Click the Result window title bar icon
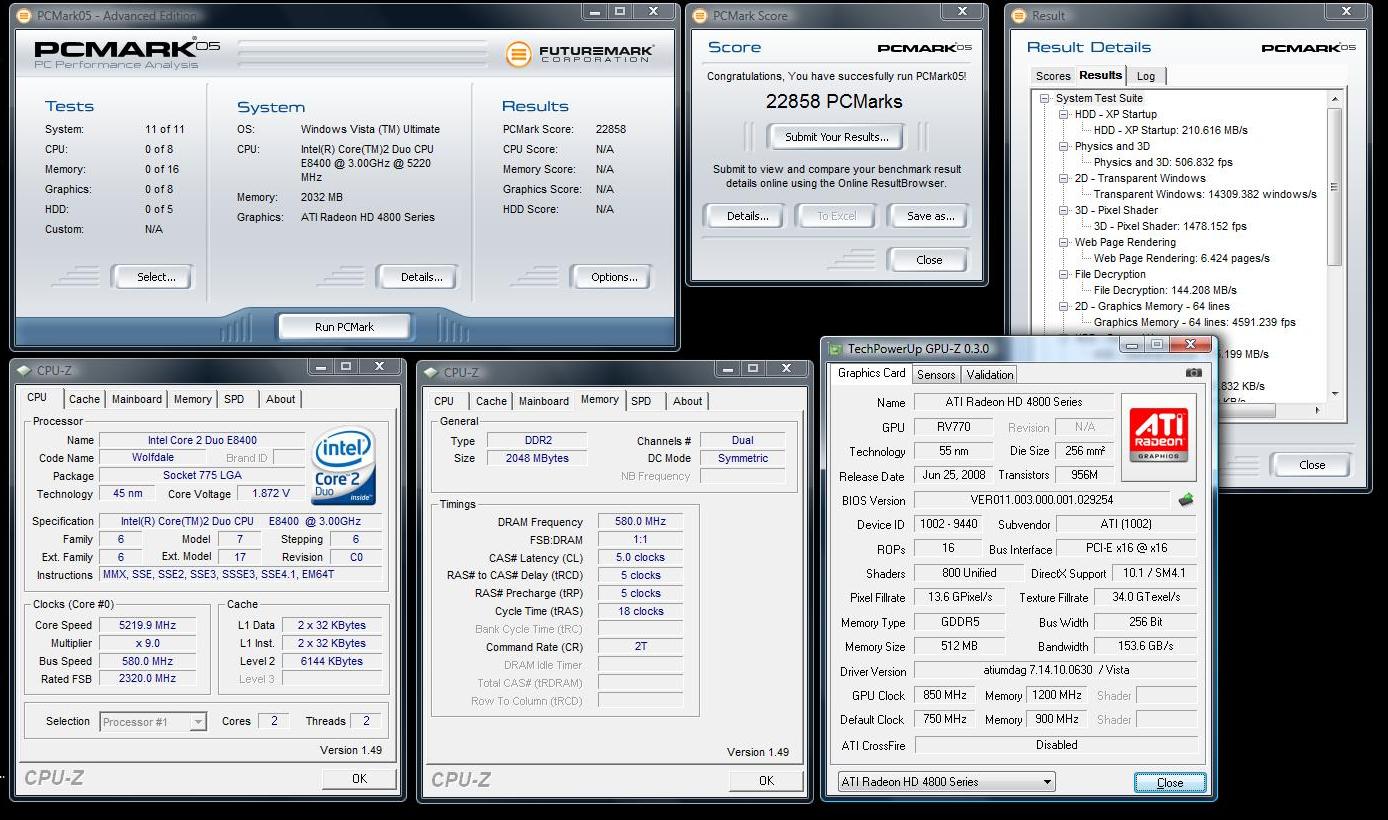This screenshot has width=1388, height=820. tap(1019, 15)
